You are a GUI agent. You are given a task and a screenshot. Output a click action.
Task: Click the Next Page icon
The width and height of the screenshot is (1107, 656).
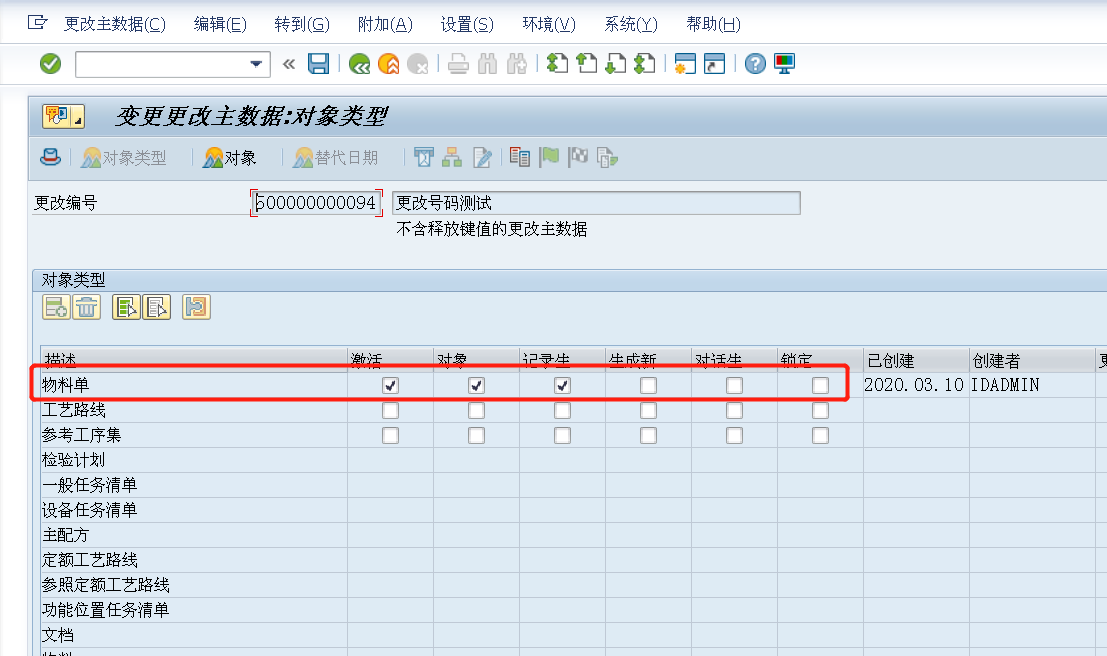point(616,64)
